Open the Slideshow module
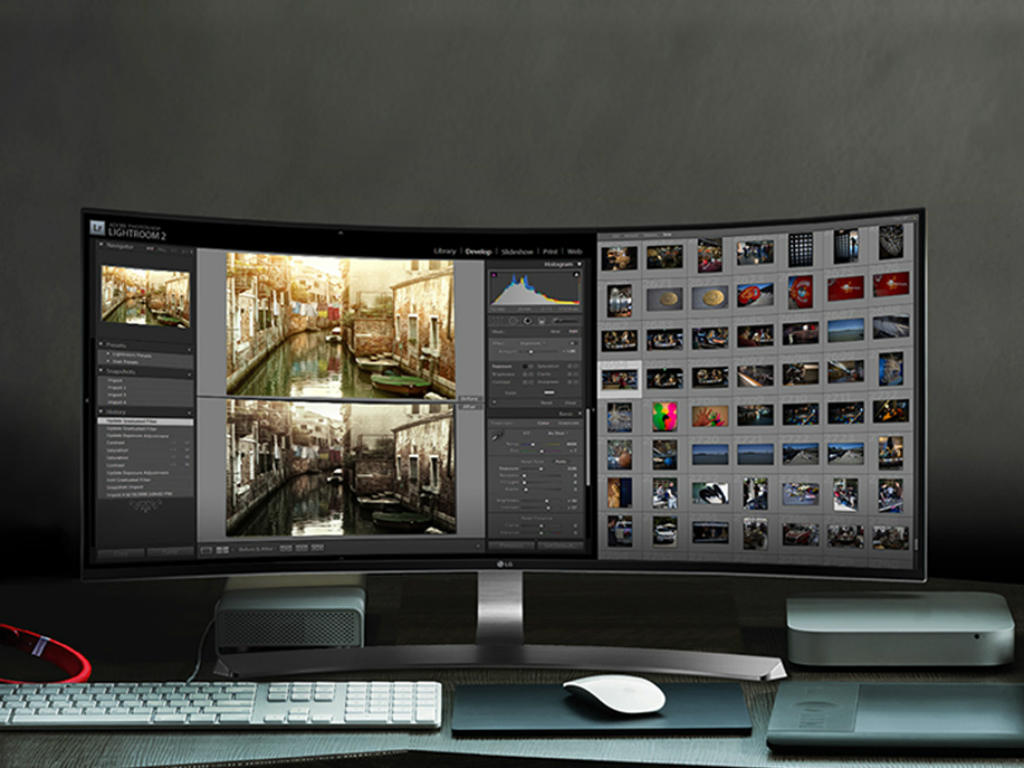 tap(517, 251)
